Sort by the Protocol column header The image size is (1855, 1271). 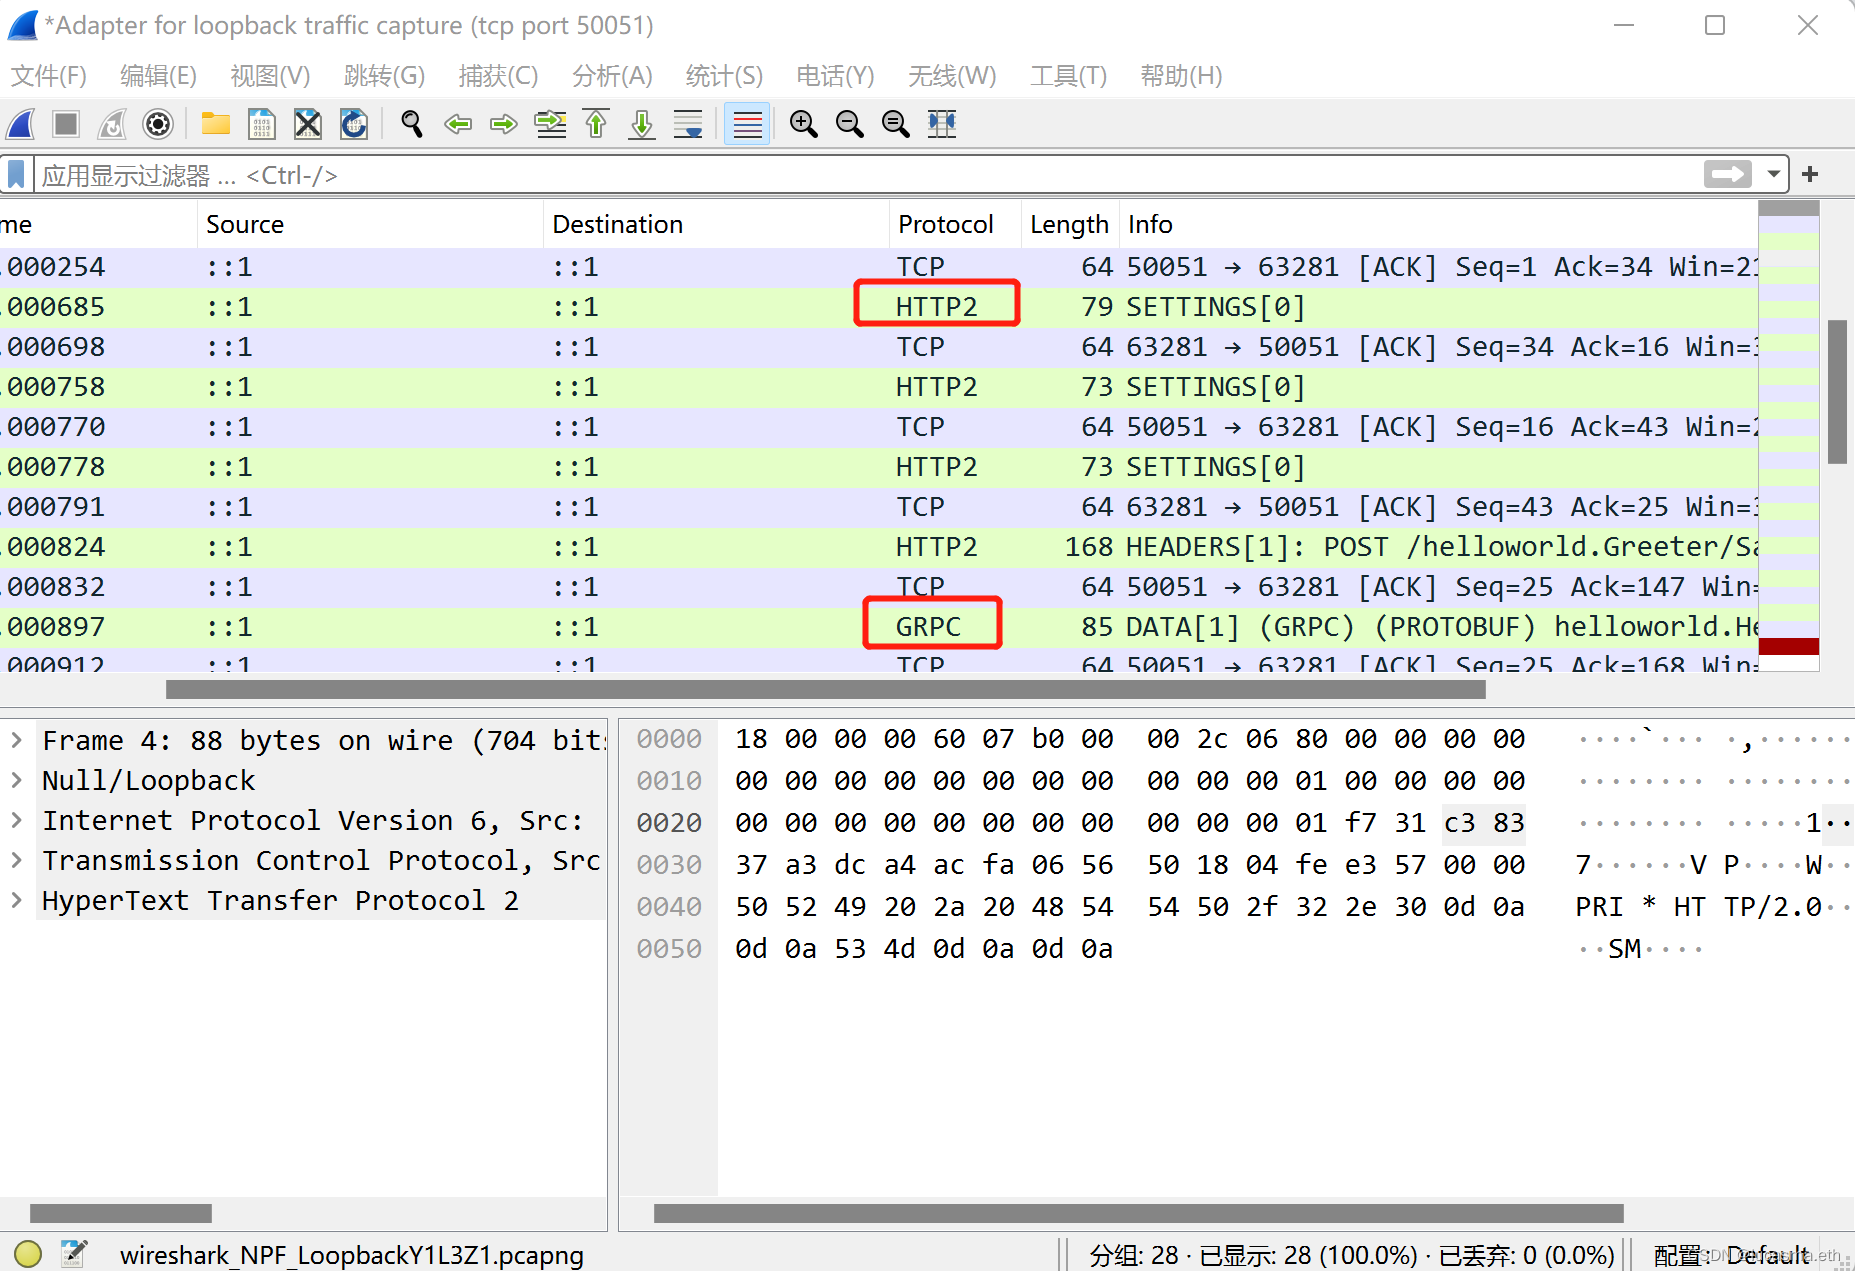(955, 224)
